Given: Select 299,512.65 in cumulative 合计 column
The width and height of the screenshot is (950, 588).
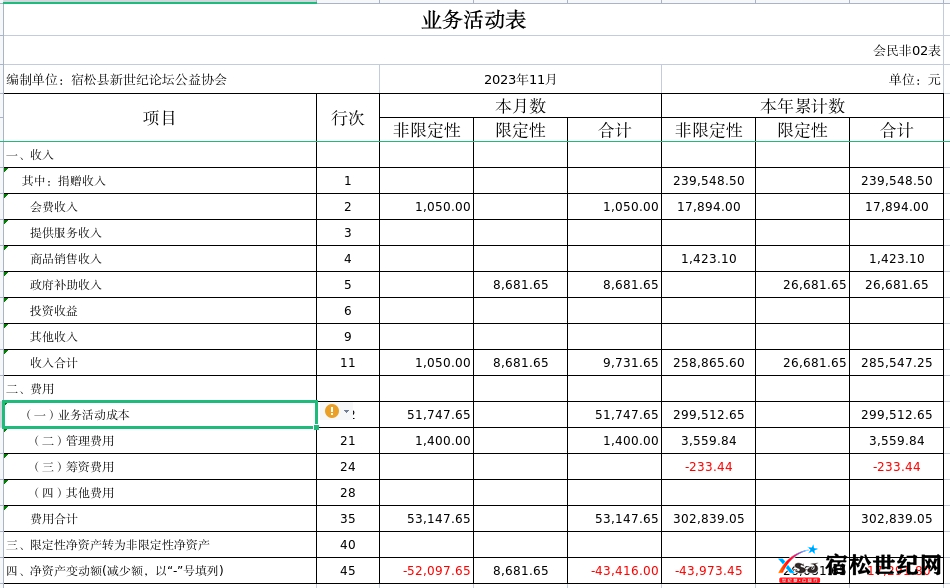Looking at the screenshot, I should 896,415.
